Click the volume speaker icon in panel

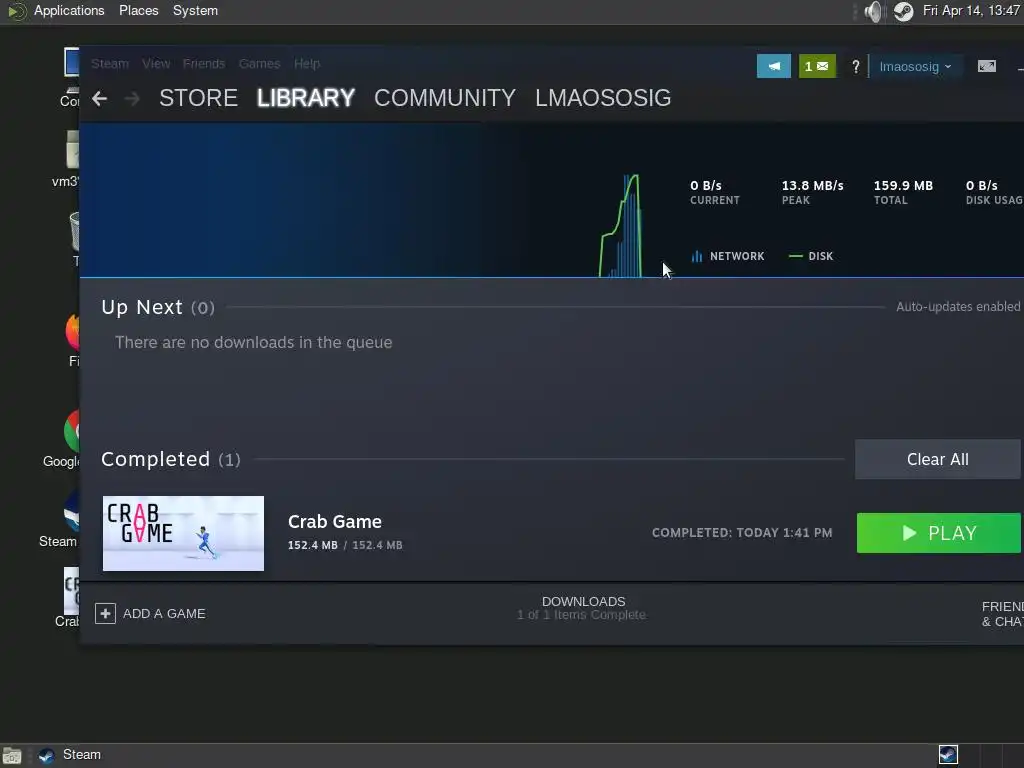[873, 11]
